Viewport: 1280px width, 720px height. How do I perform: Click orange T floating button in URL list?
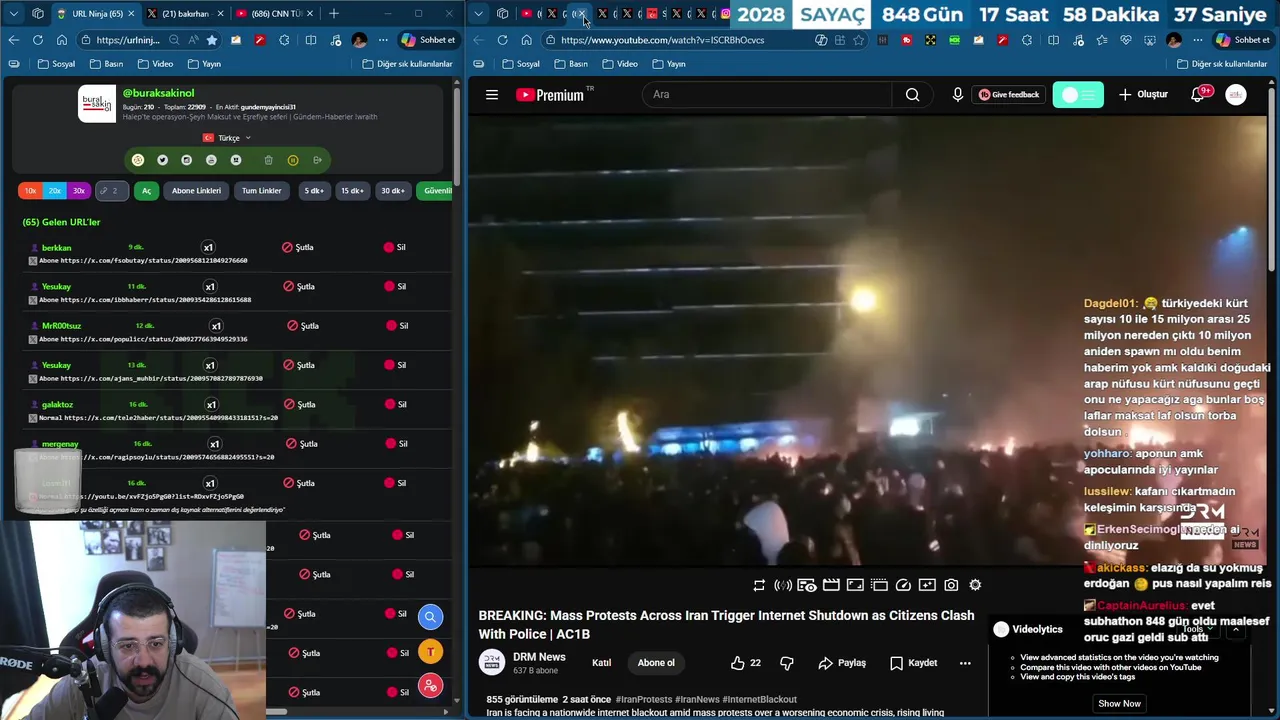pos(430,652)
